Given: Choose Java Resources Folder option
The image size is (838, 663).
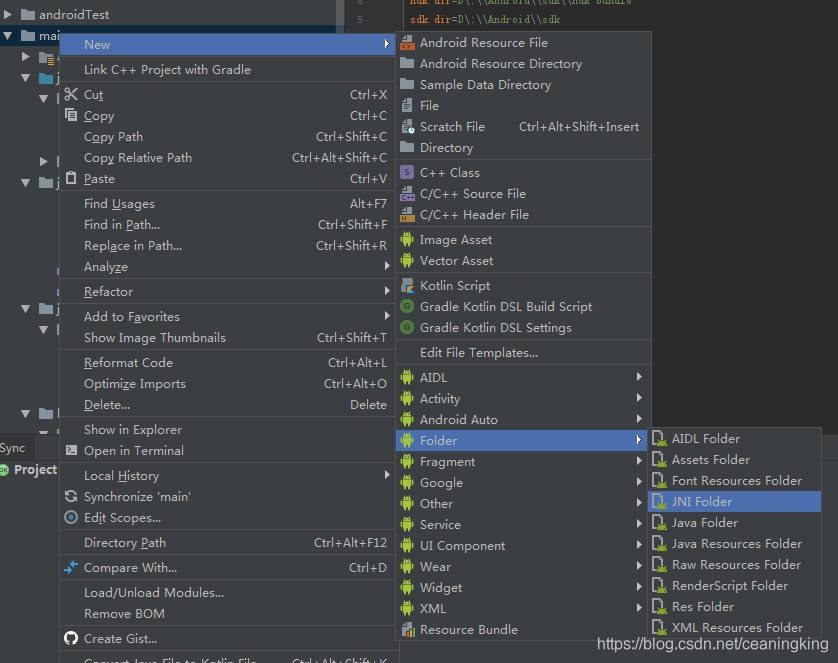Looking at the screenshot, I should click(x=735, y=543).
